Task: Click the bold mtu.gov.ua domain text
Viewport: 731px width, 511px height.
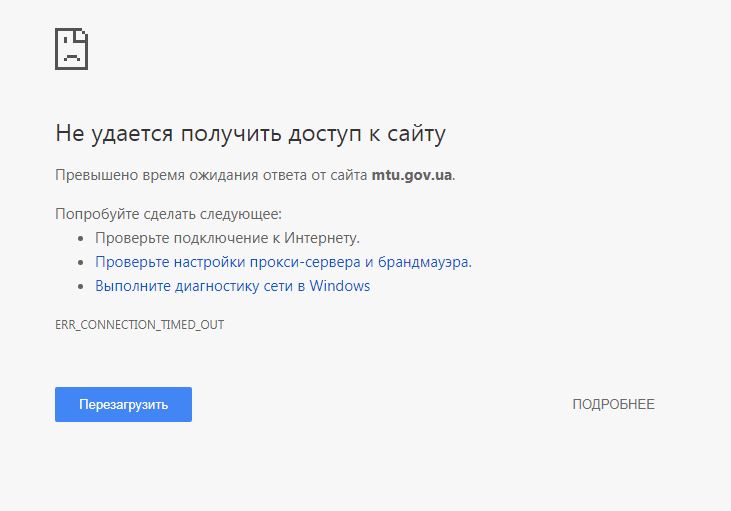Action: (x=412, y=175)
